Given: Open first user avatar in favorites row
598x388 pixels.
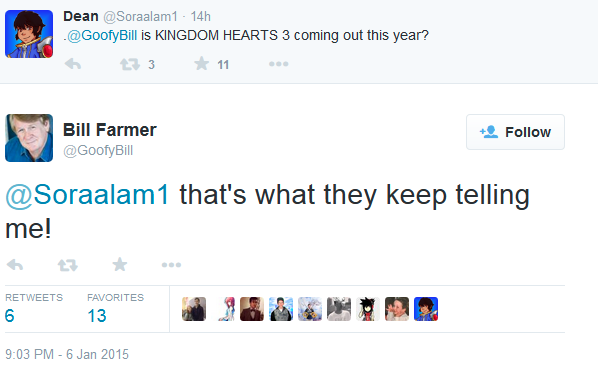Looking at the screenshot, I should tap(194, 309).
